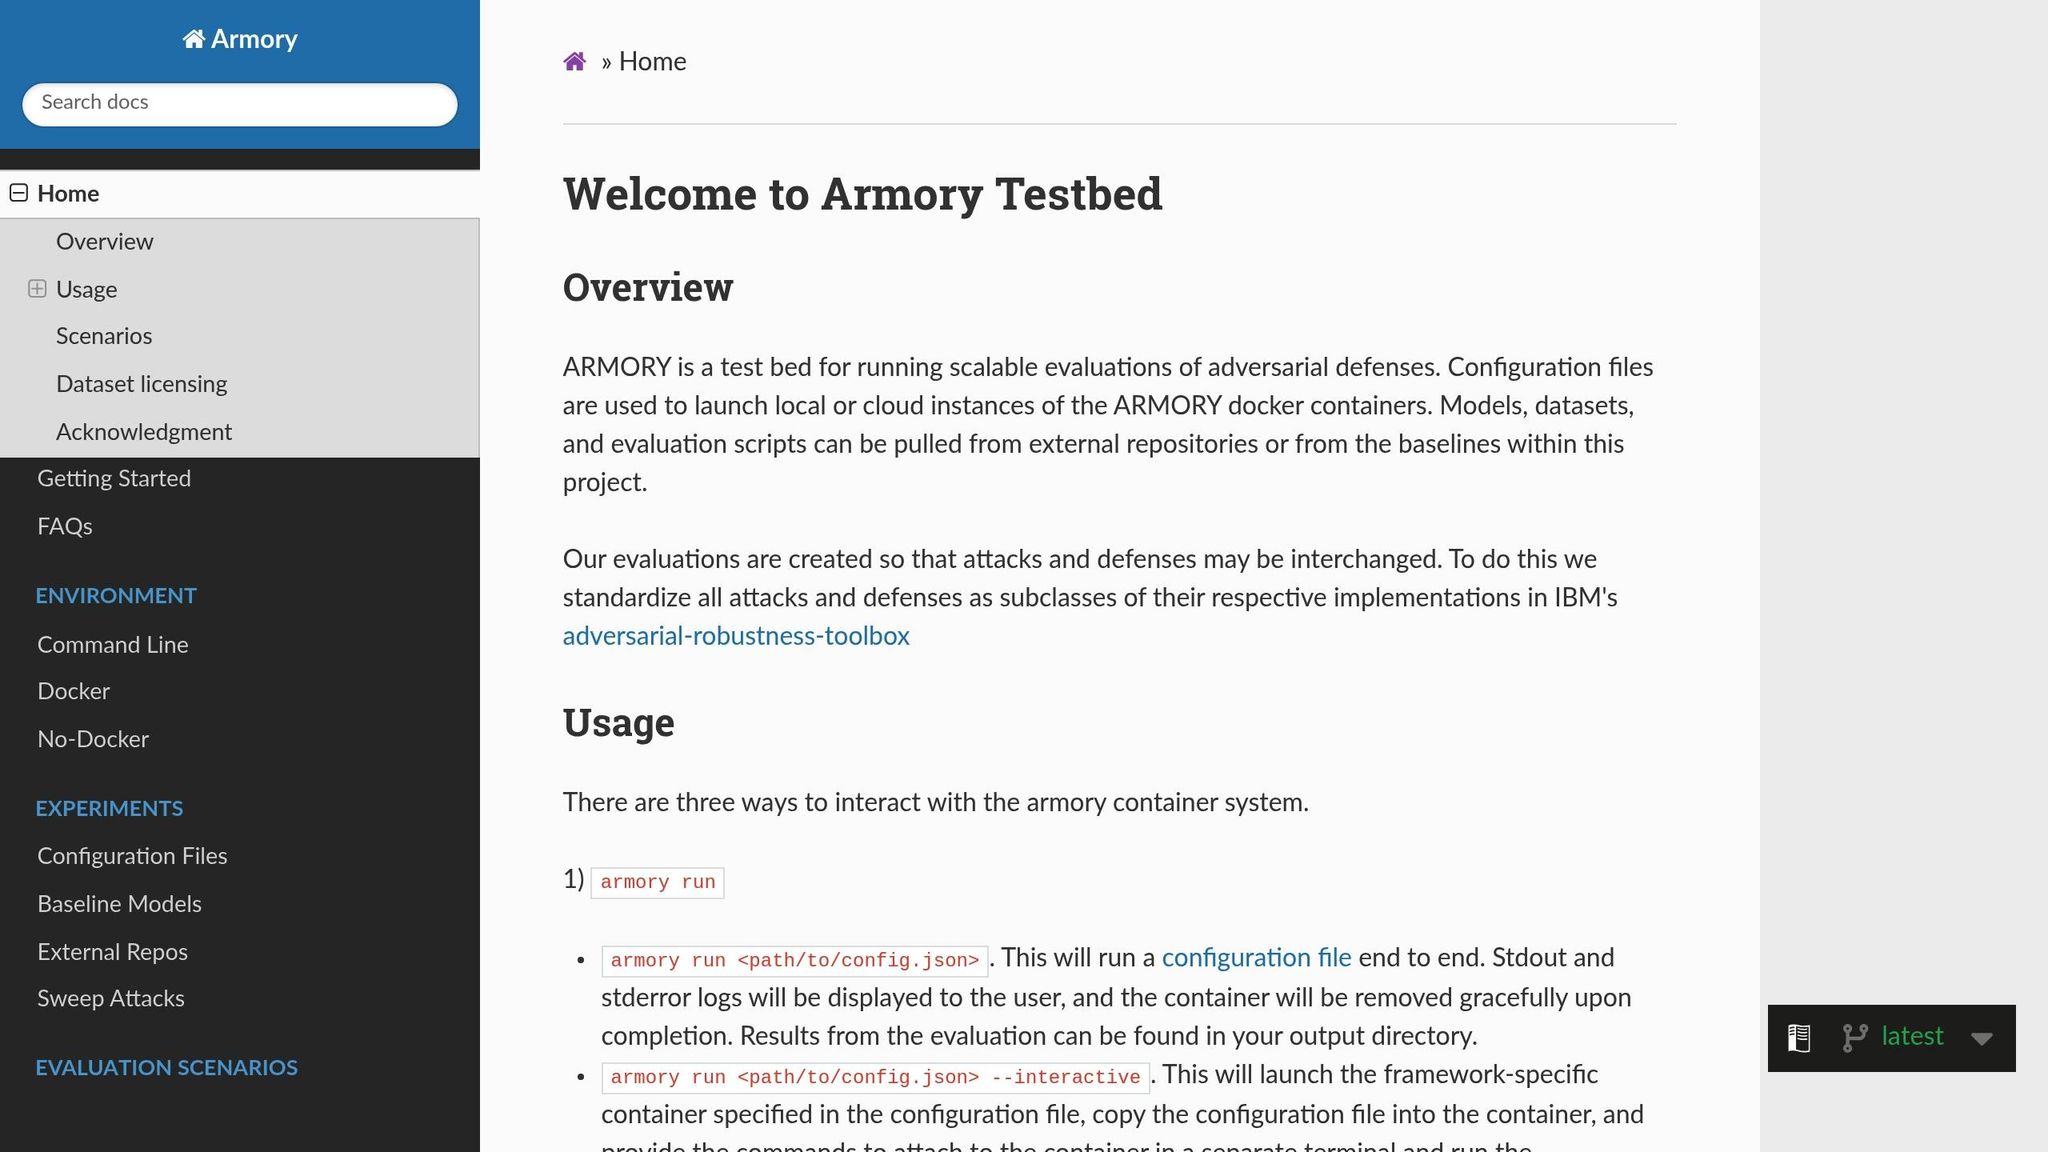The height and width of the screenshot is (1152, 2048).
Task: Open the version dropdown caret
Action: click(1981, 1039)
